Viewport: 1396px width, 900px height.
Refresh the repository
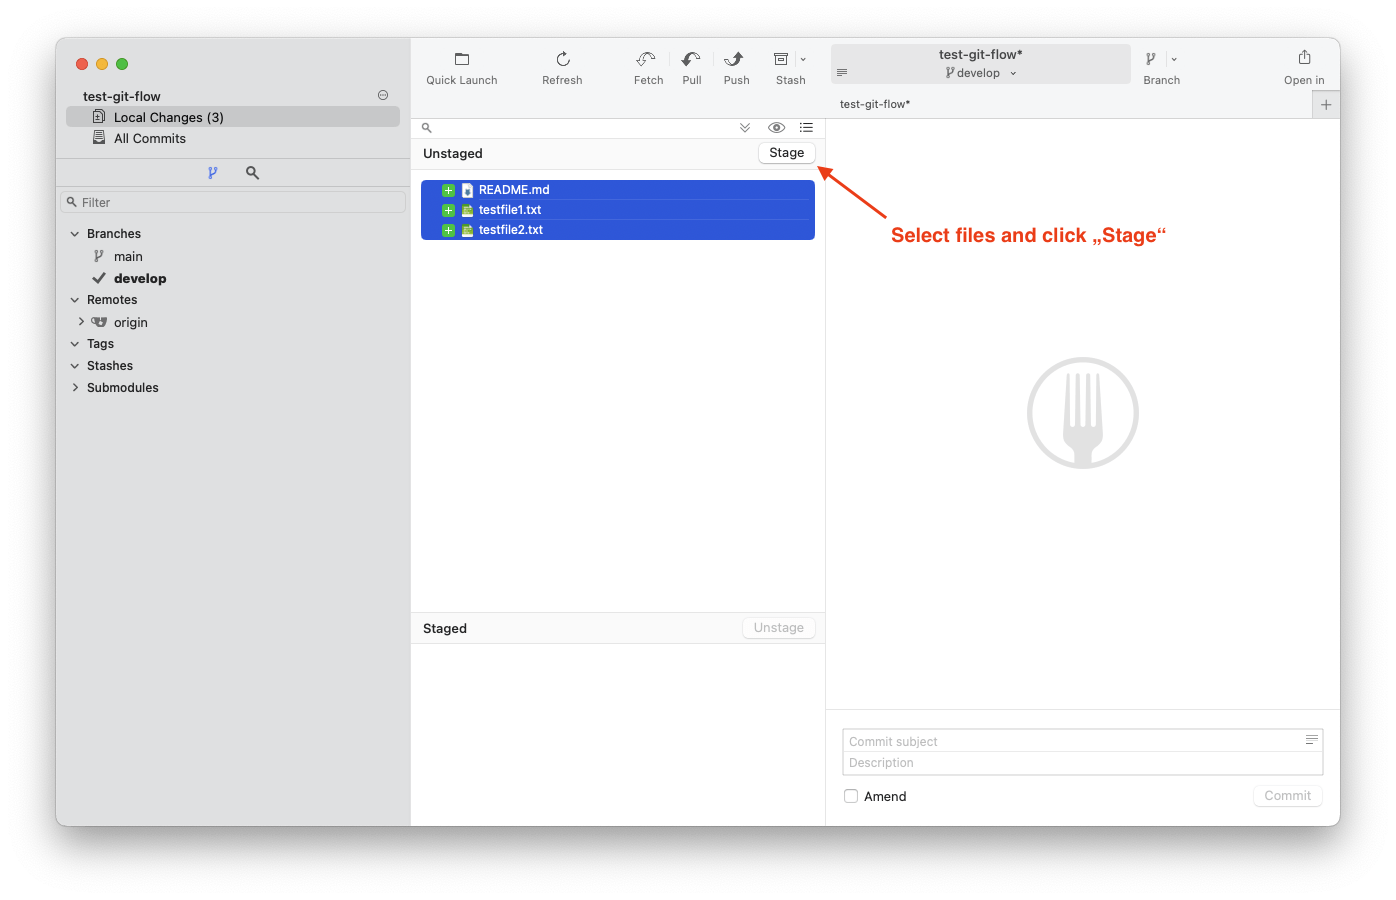pos(562,60)
